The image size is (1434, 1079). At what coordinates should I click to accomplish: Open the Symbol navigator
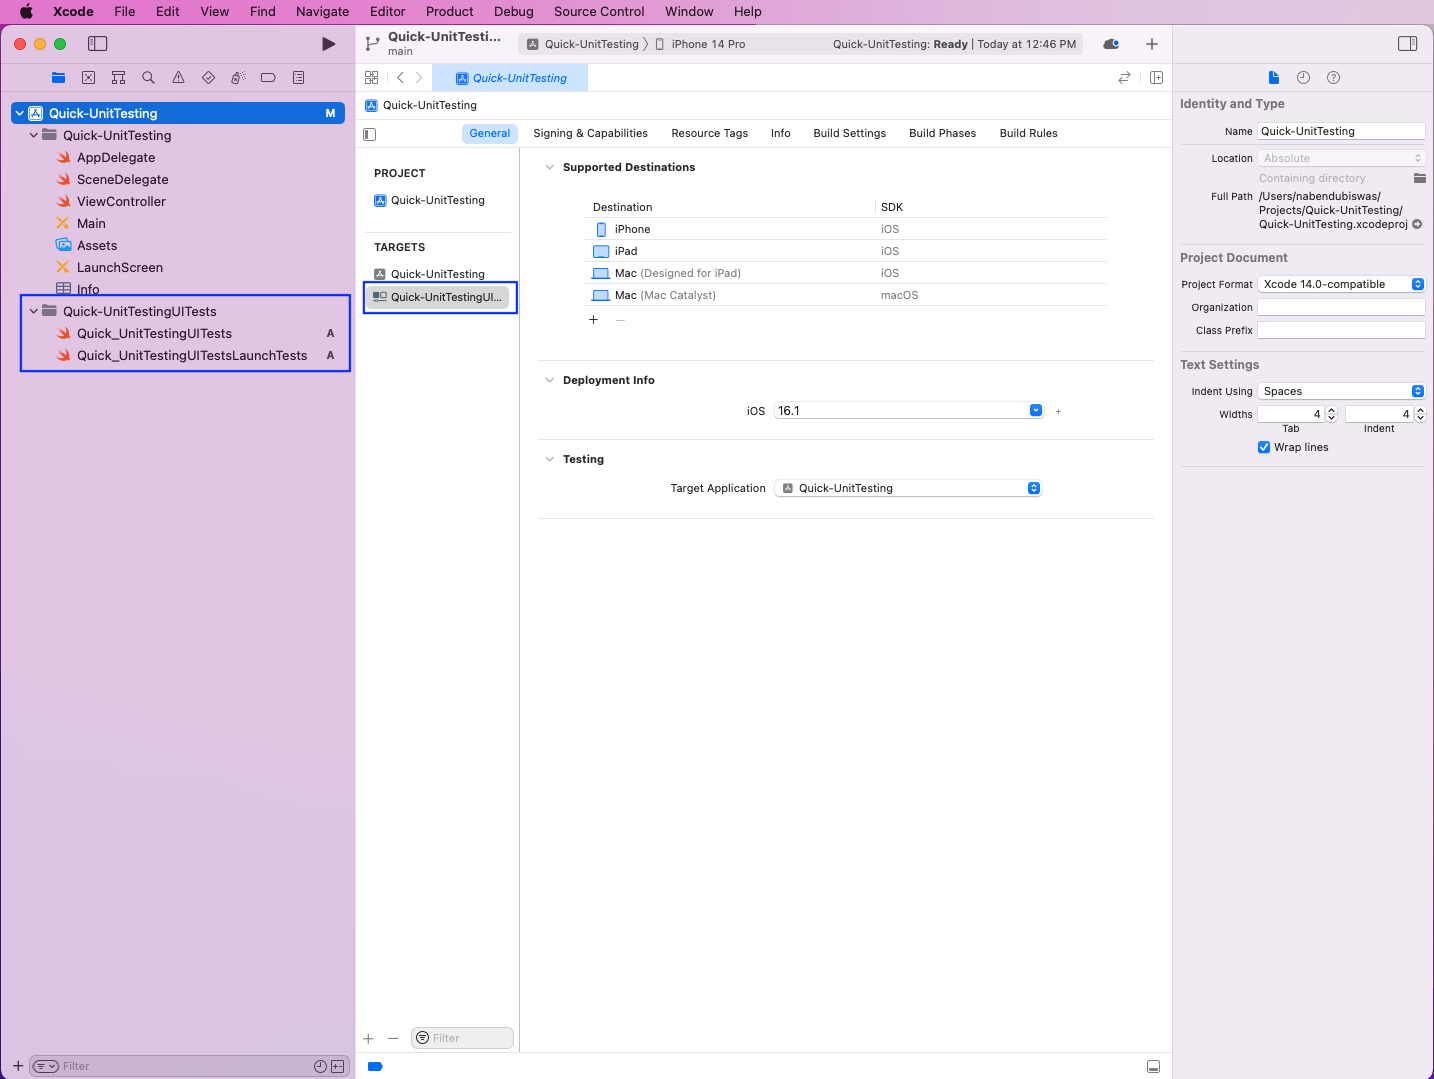click(x=119, y=78)
